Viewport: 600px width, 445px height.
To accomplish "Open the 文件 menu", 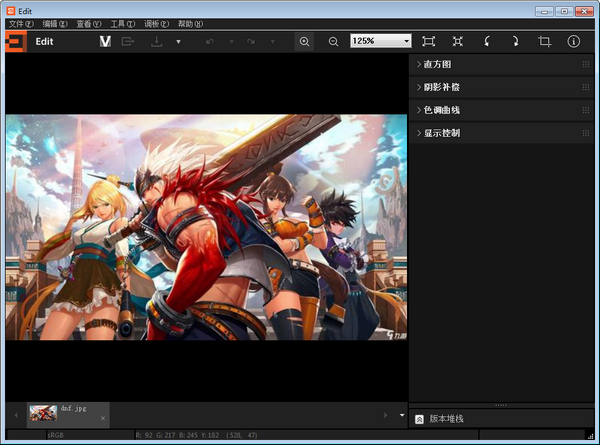I will click(x=22, y=23).
